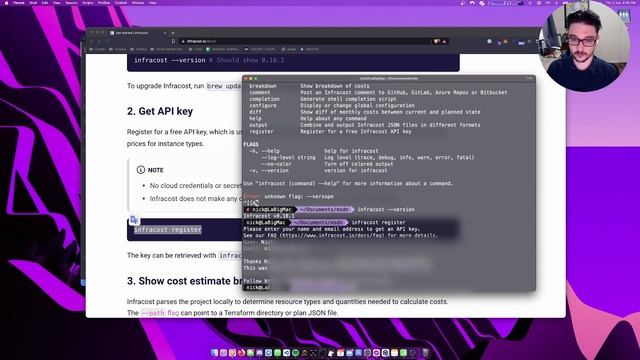The height and width of the screenshot is (360, 640).
Task: Open App Store from the Dock
Action: 358,353
